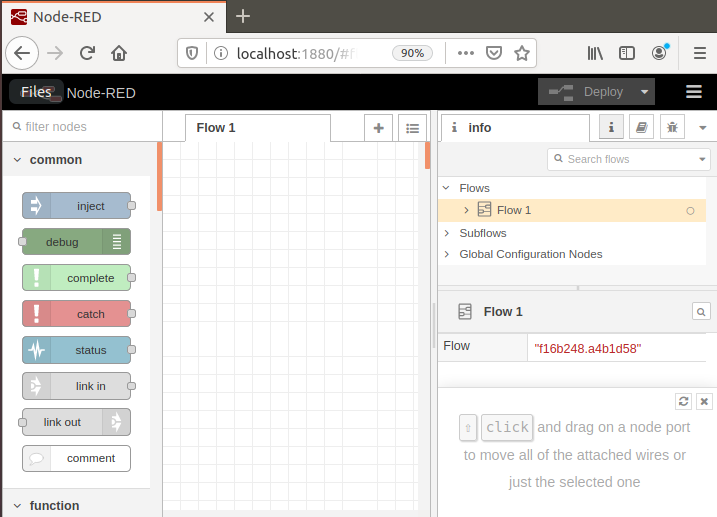
Task: Toggle the Flow 1 status circle
Action: point(690,211)
